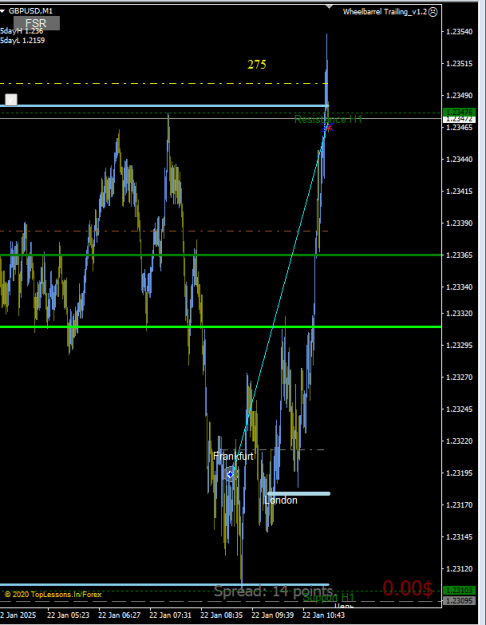The image size is (486, 625).
Task: Click the green 1.23476 price tag
Action: click(x=459, y=112)
